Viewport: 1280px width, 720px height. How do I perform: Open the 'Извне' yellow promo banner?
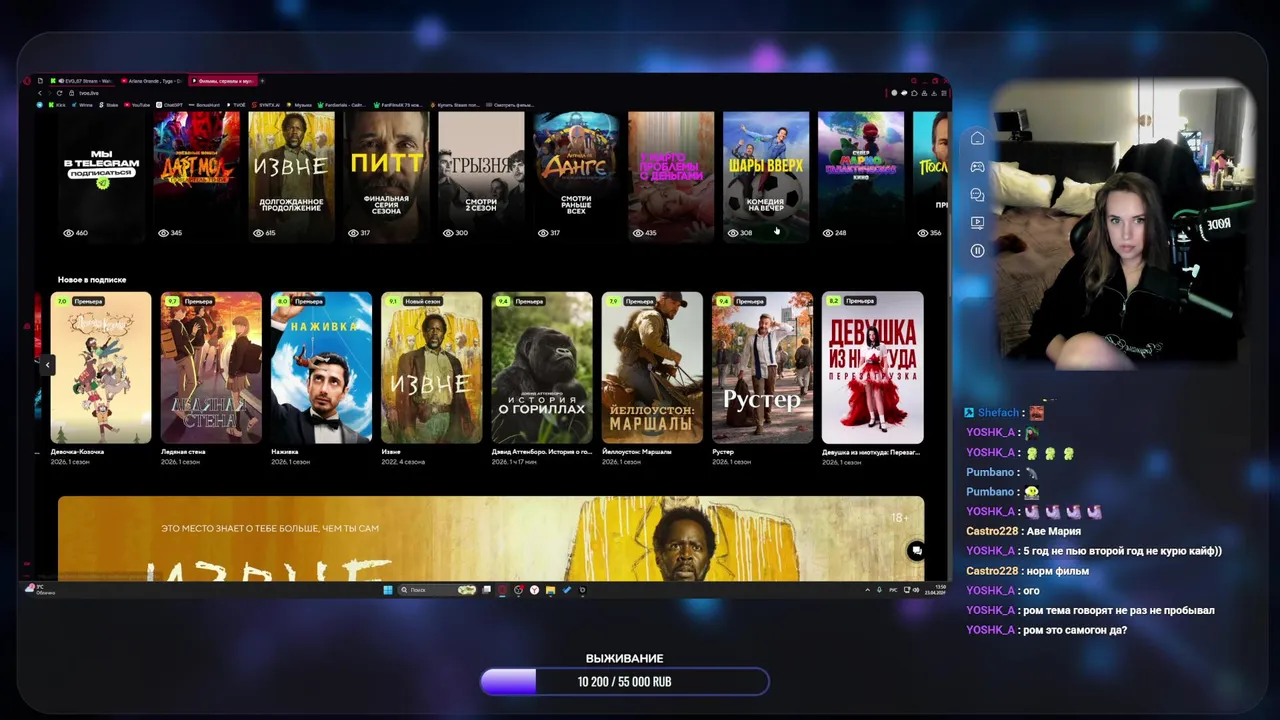[491, 538]
